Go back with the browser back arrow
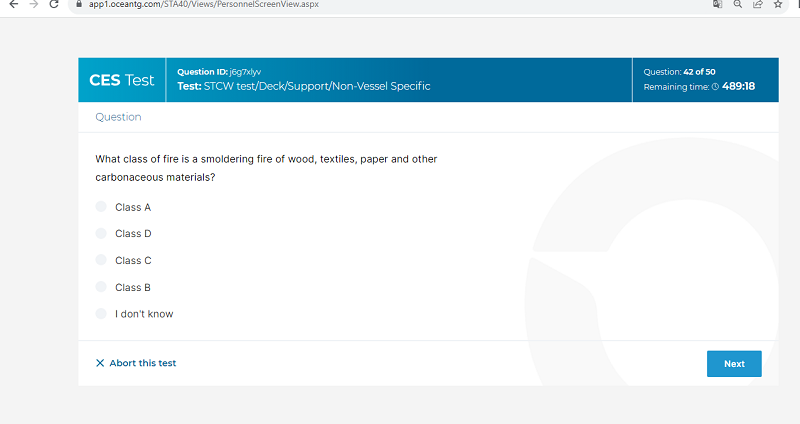This screenshot has height=424, width=800. point(14,4)
